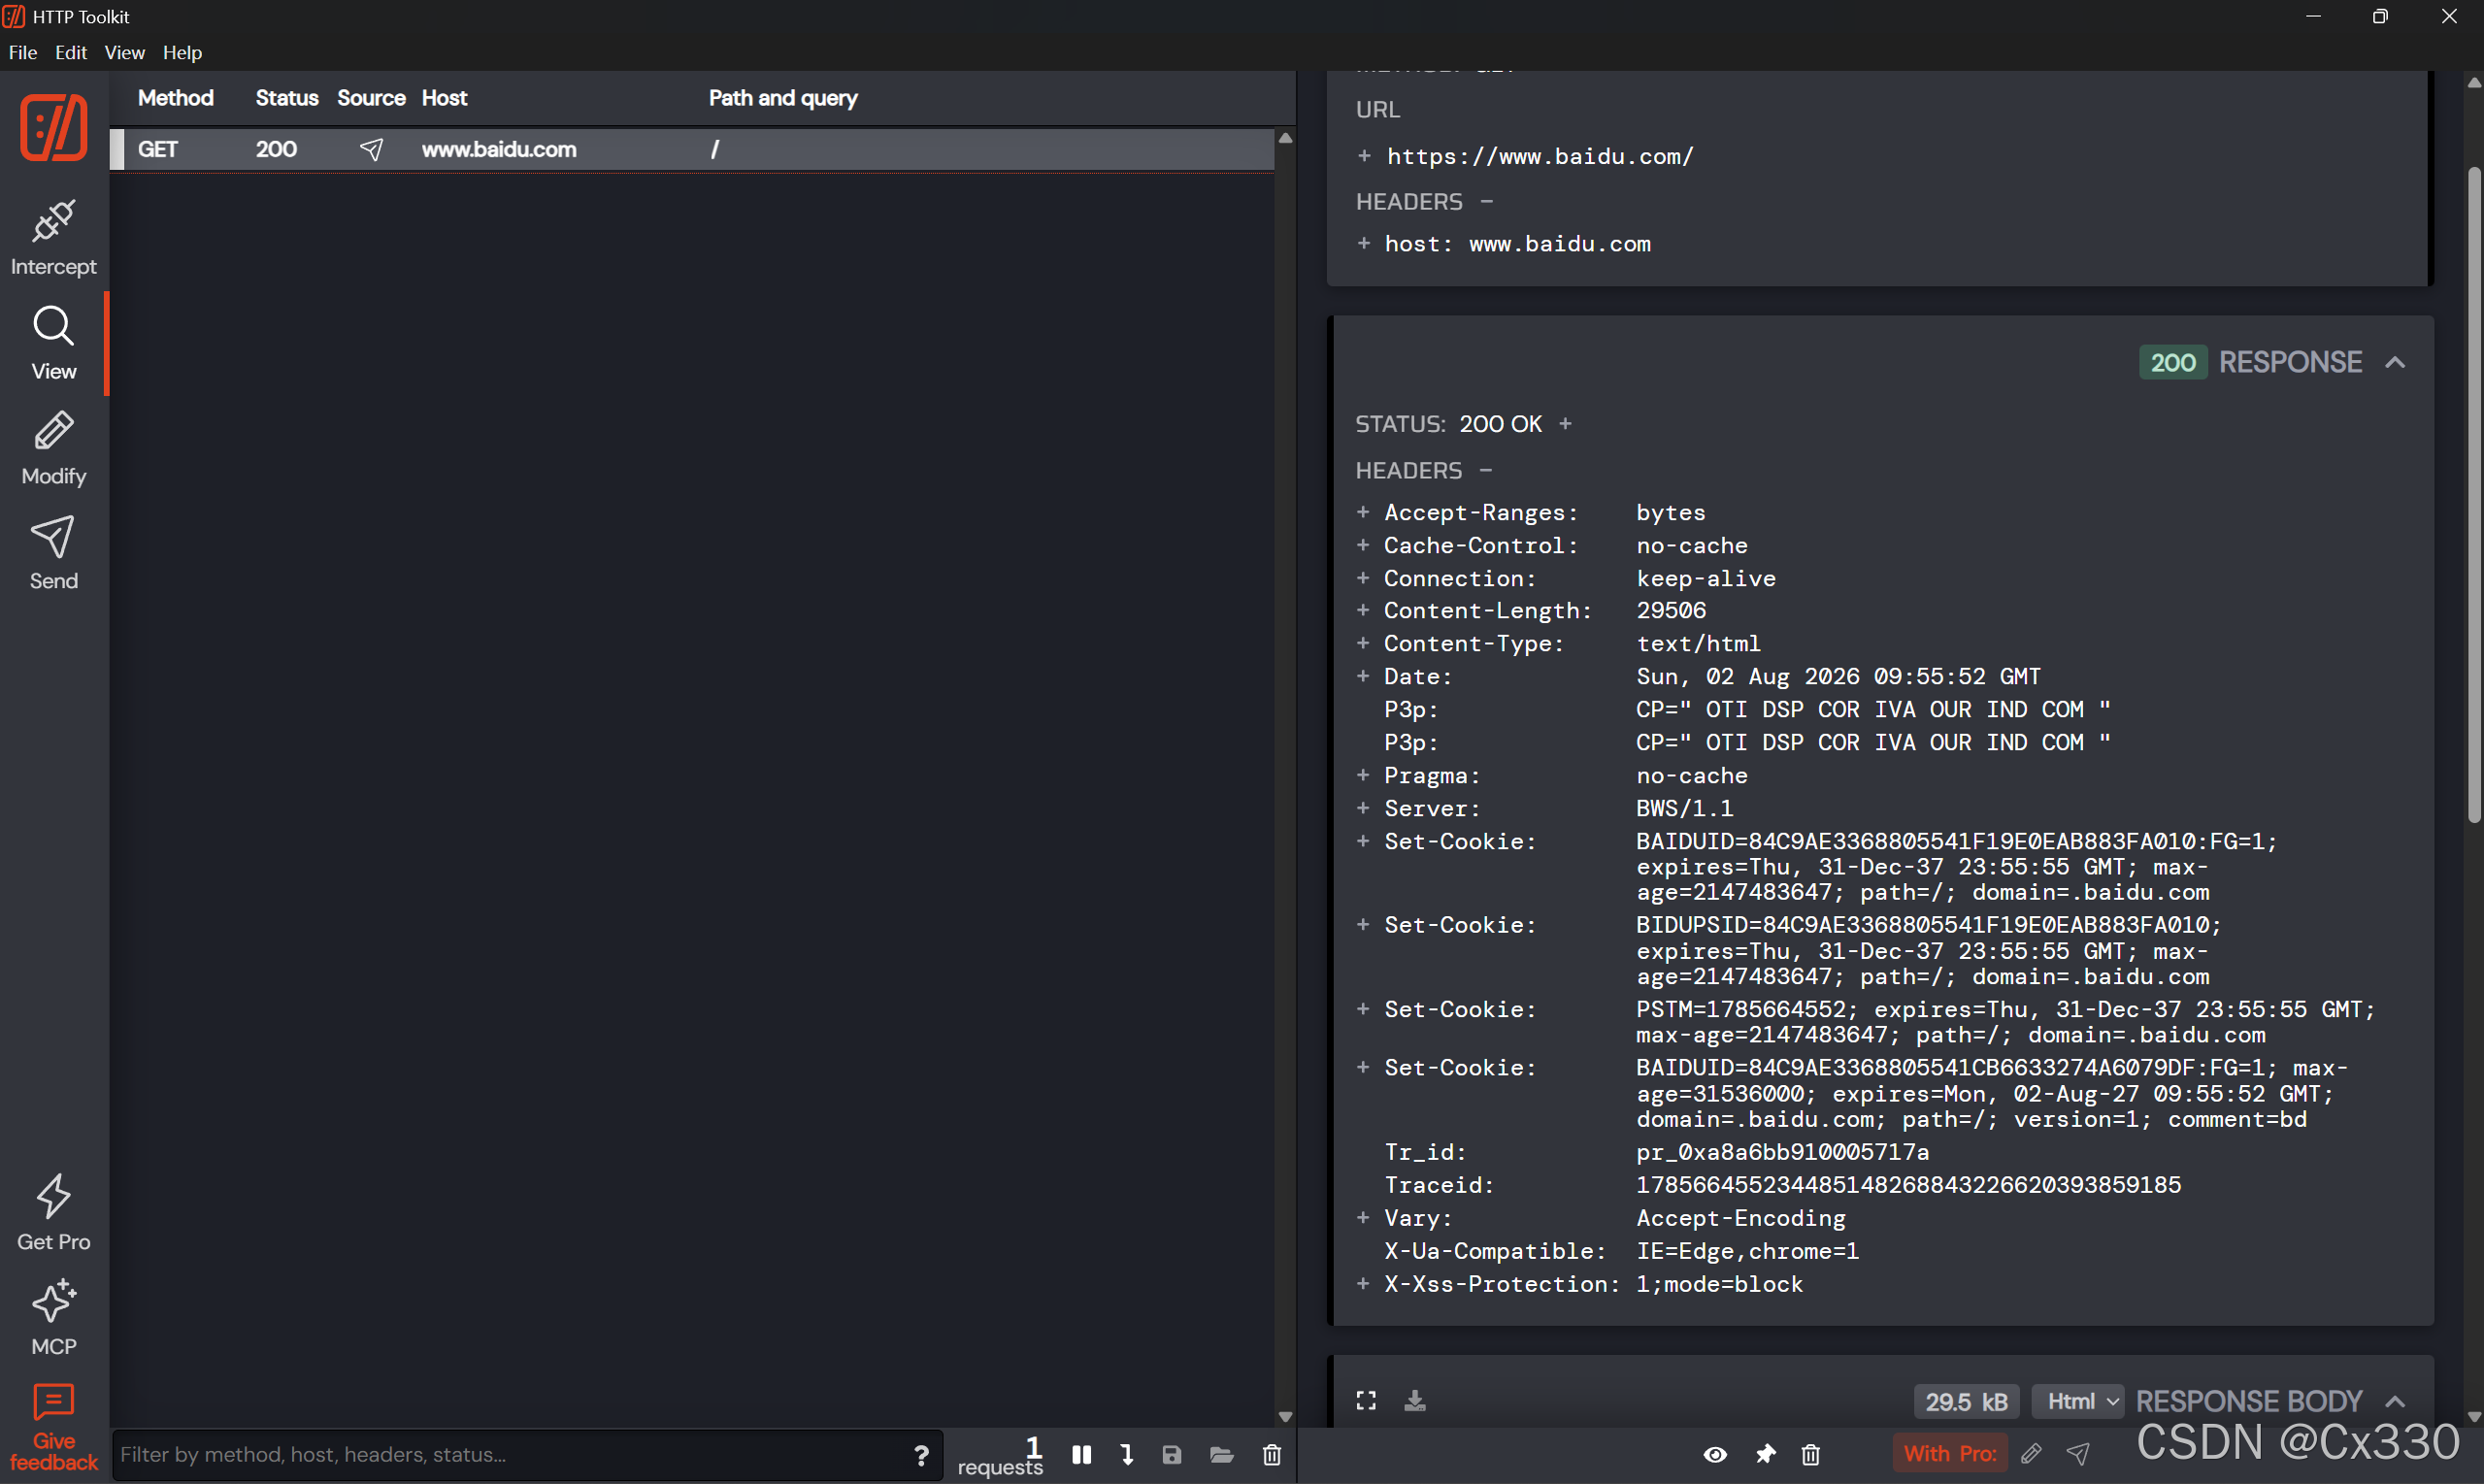Click the Path and query column header
Viewport: 2484px width, 1484px height.
coord(783,98)
